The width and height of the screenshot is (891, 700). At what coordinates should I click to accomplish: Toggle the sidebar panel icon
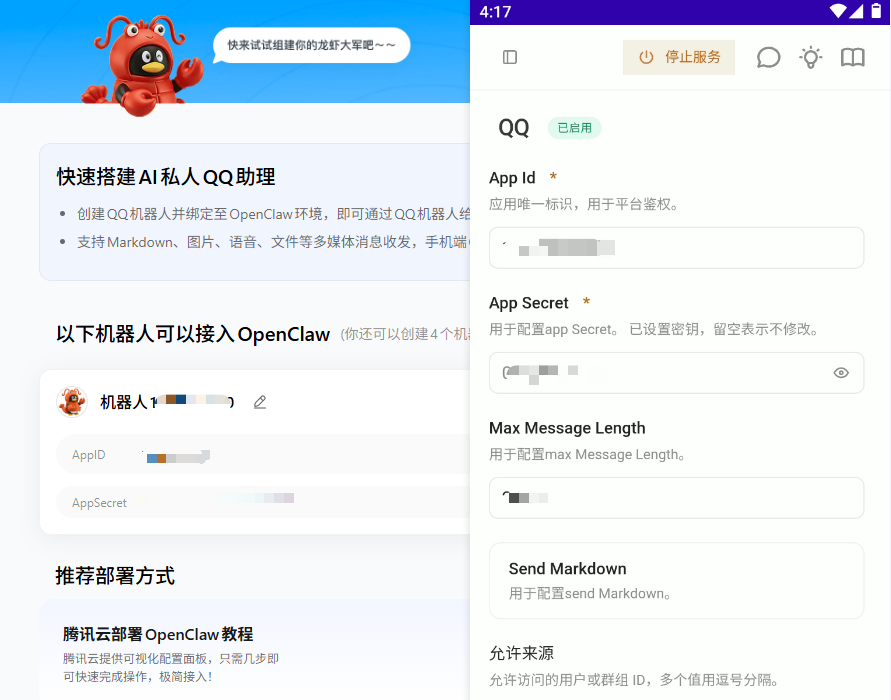coord(510,57)
